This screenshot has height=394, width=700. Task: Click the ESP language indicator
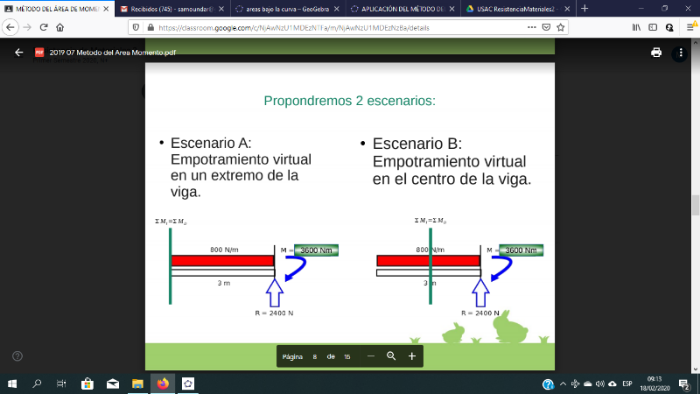[x=627, y=384]
